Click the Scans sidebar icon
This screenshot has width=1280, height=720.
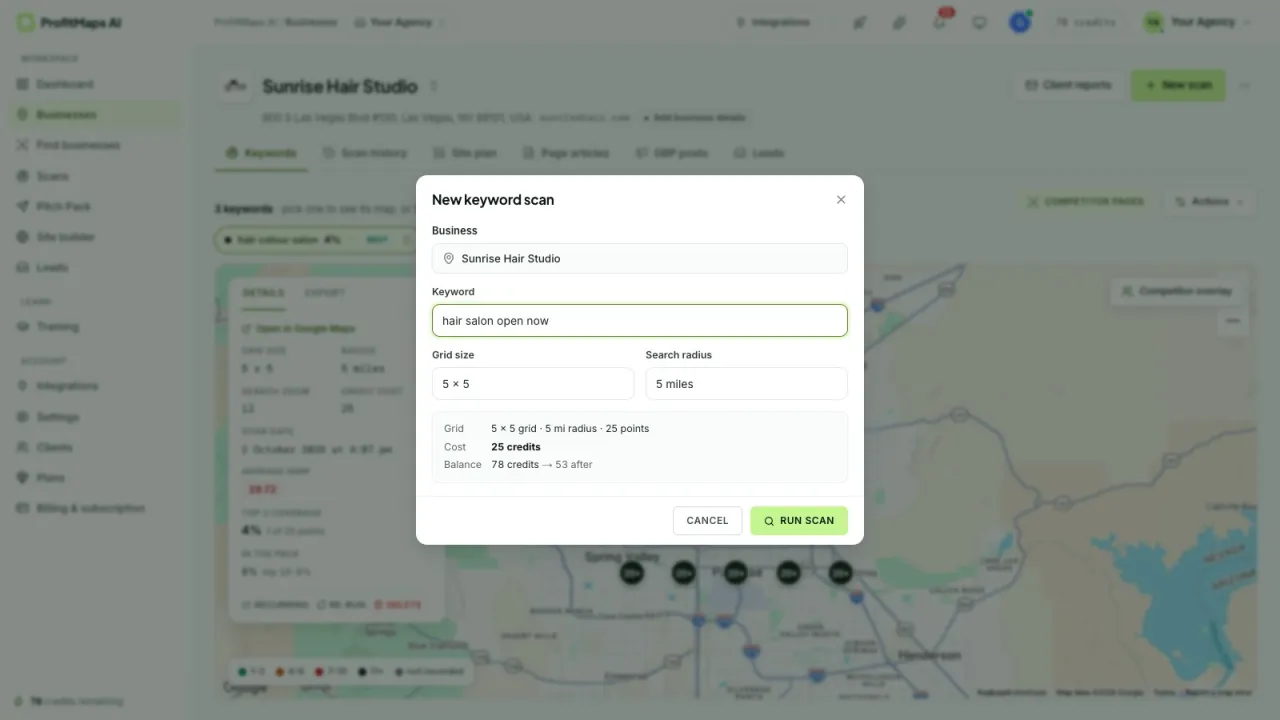[x=23, y=176]
